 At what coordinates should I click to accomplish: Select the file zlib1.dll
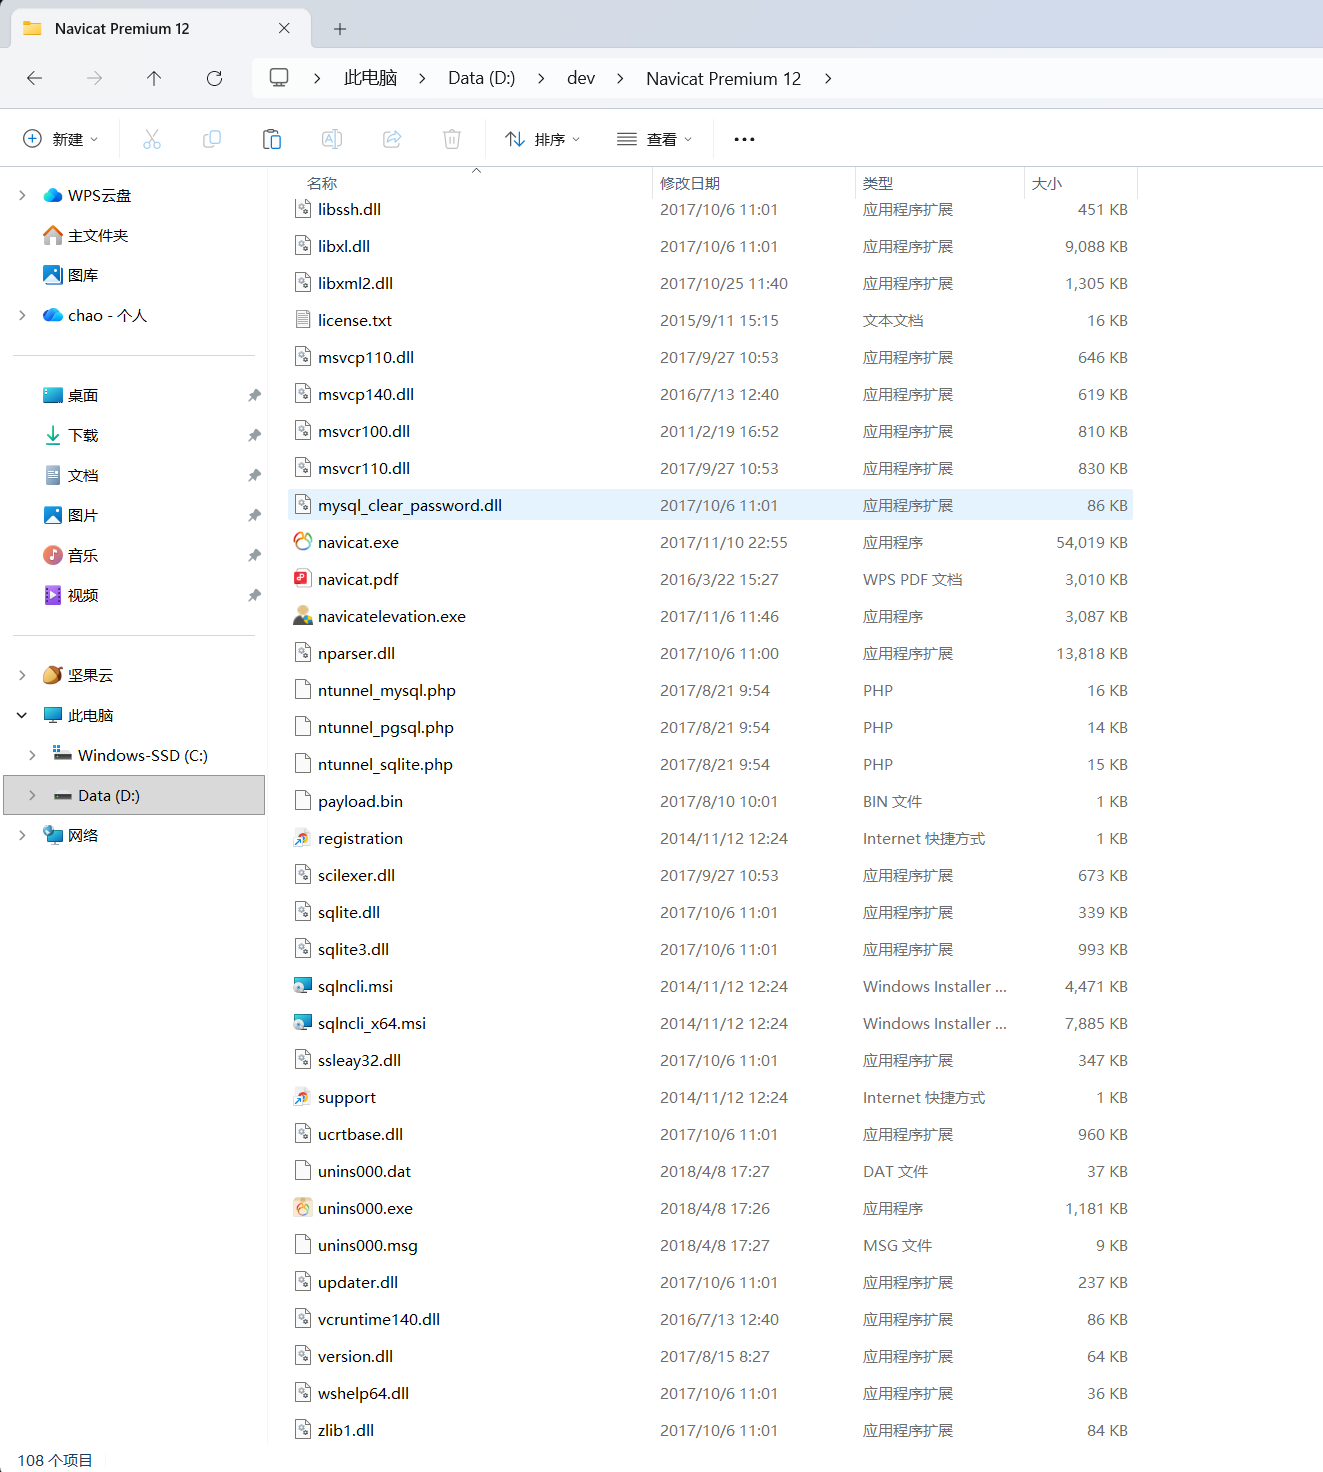tap(710, 1430)
